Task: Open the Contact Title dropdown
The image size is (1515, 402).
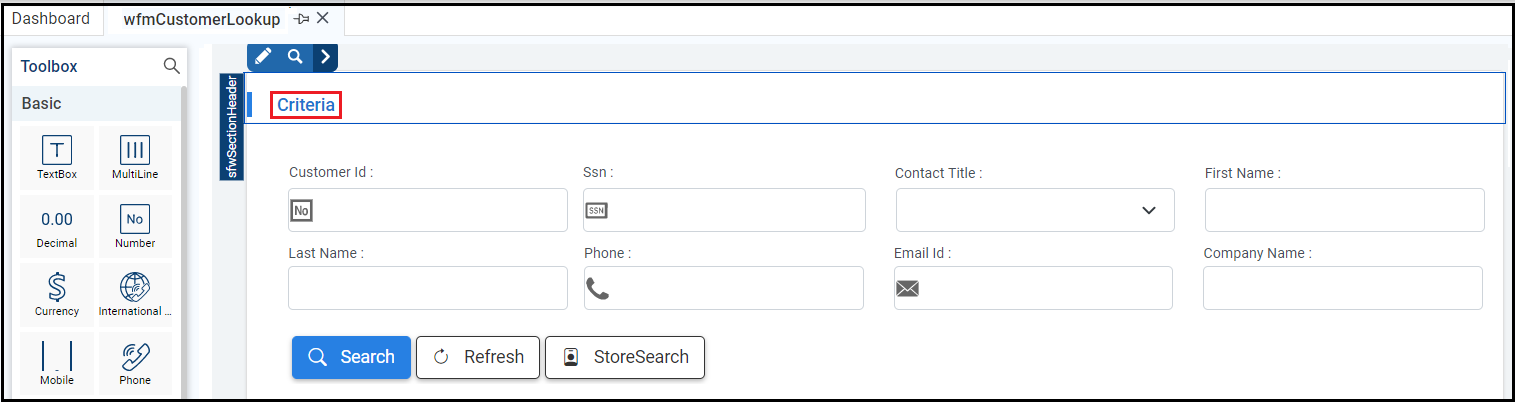Action: [x=1035, y=210]
